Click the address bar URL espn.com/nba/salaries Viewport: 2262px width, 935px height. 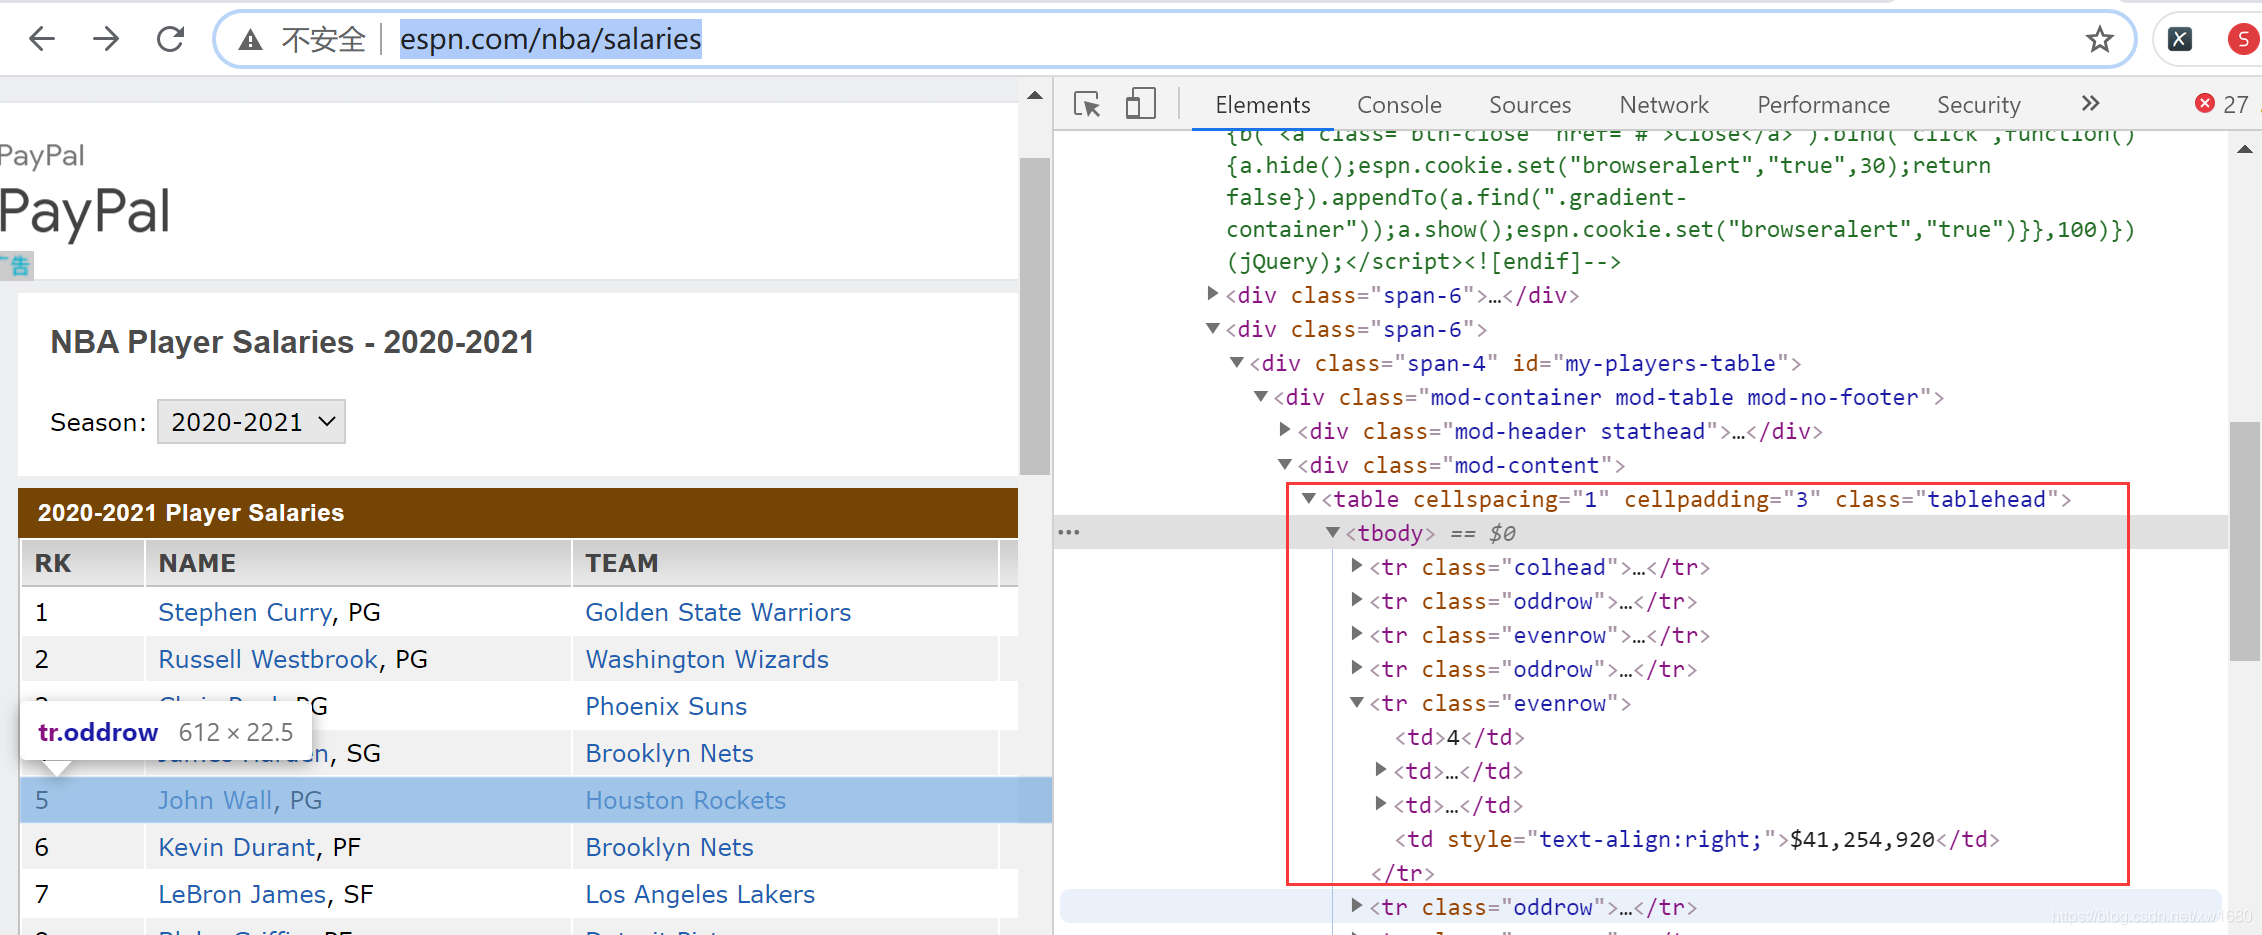pos(551,39)
